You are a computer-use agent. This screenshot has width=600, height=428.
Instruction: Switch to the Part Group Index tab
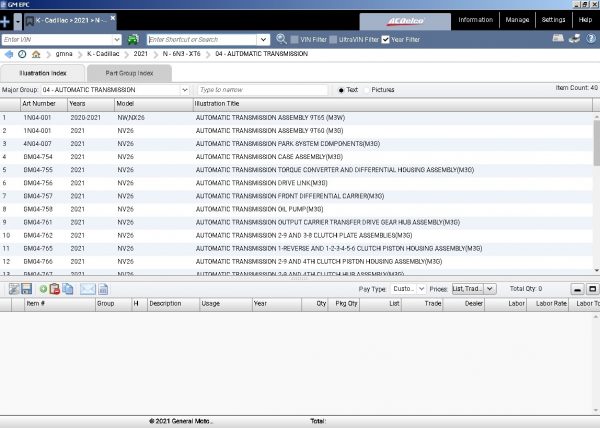pos(129,73)
